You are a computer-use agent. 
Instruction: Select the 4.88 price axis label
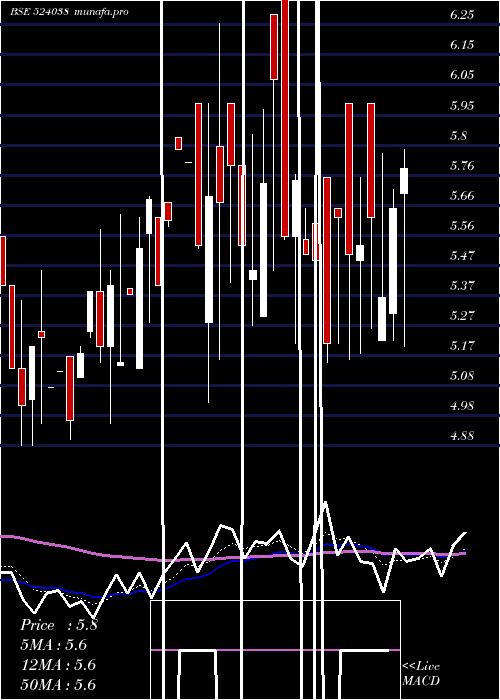[x=462, y=436]
